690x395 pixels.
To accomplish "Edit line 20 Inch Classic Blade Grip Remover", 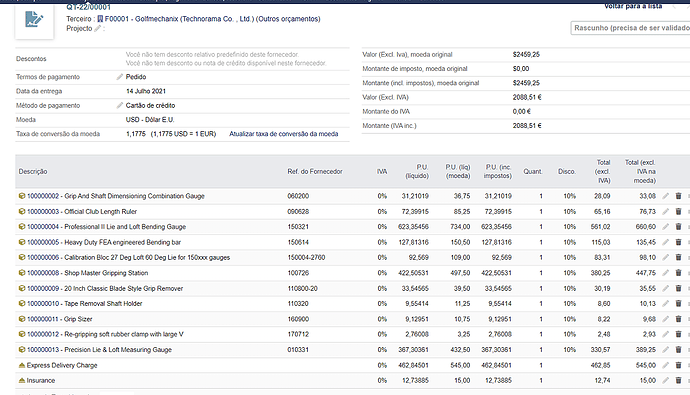I will pyautogui.click(x=665, y=289).
